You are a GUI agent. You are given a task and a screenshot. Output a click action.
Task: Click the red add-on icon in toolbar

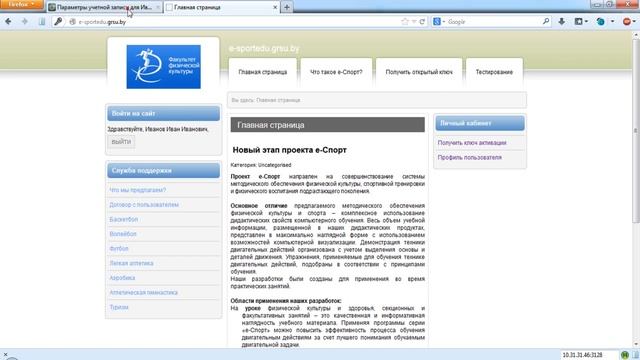[x=627, y=22]
